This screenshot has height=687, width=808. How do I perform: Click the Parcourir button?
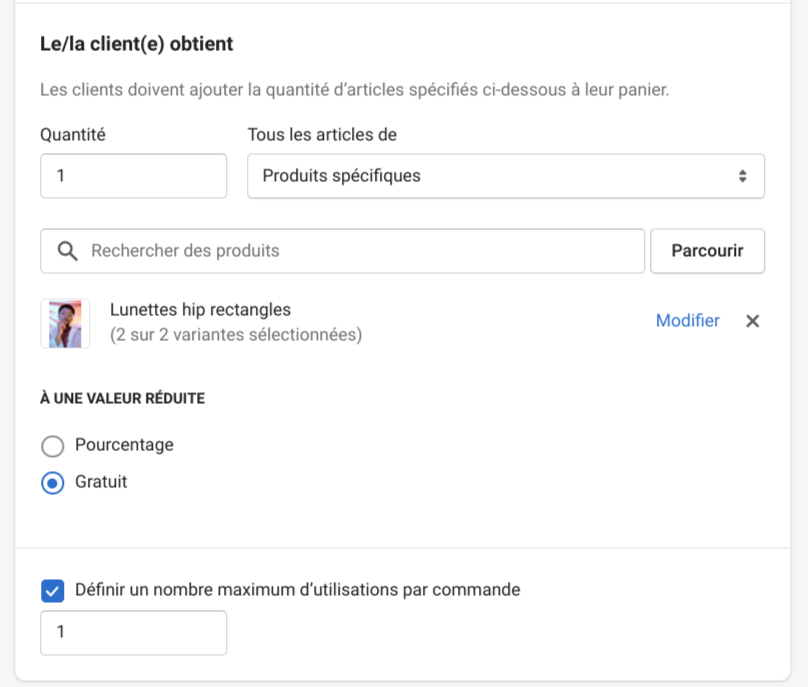[x=707, y=251]
